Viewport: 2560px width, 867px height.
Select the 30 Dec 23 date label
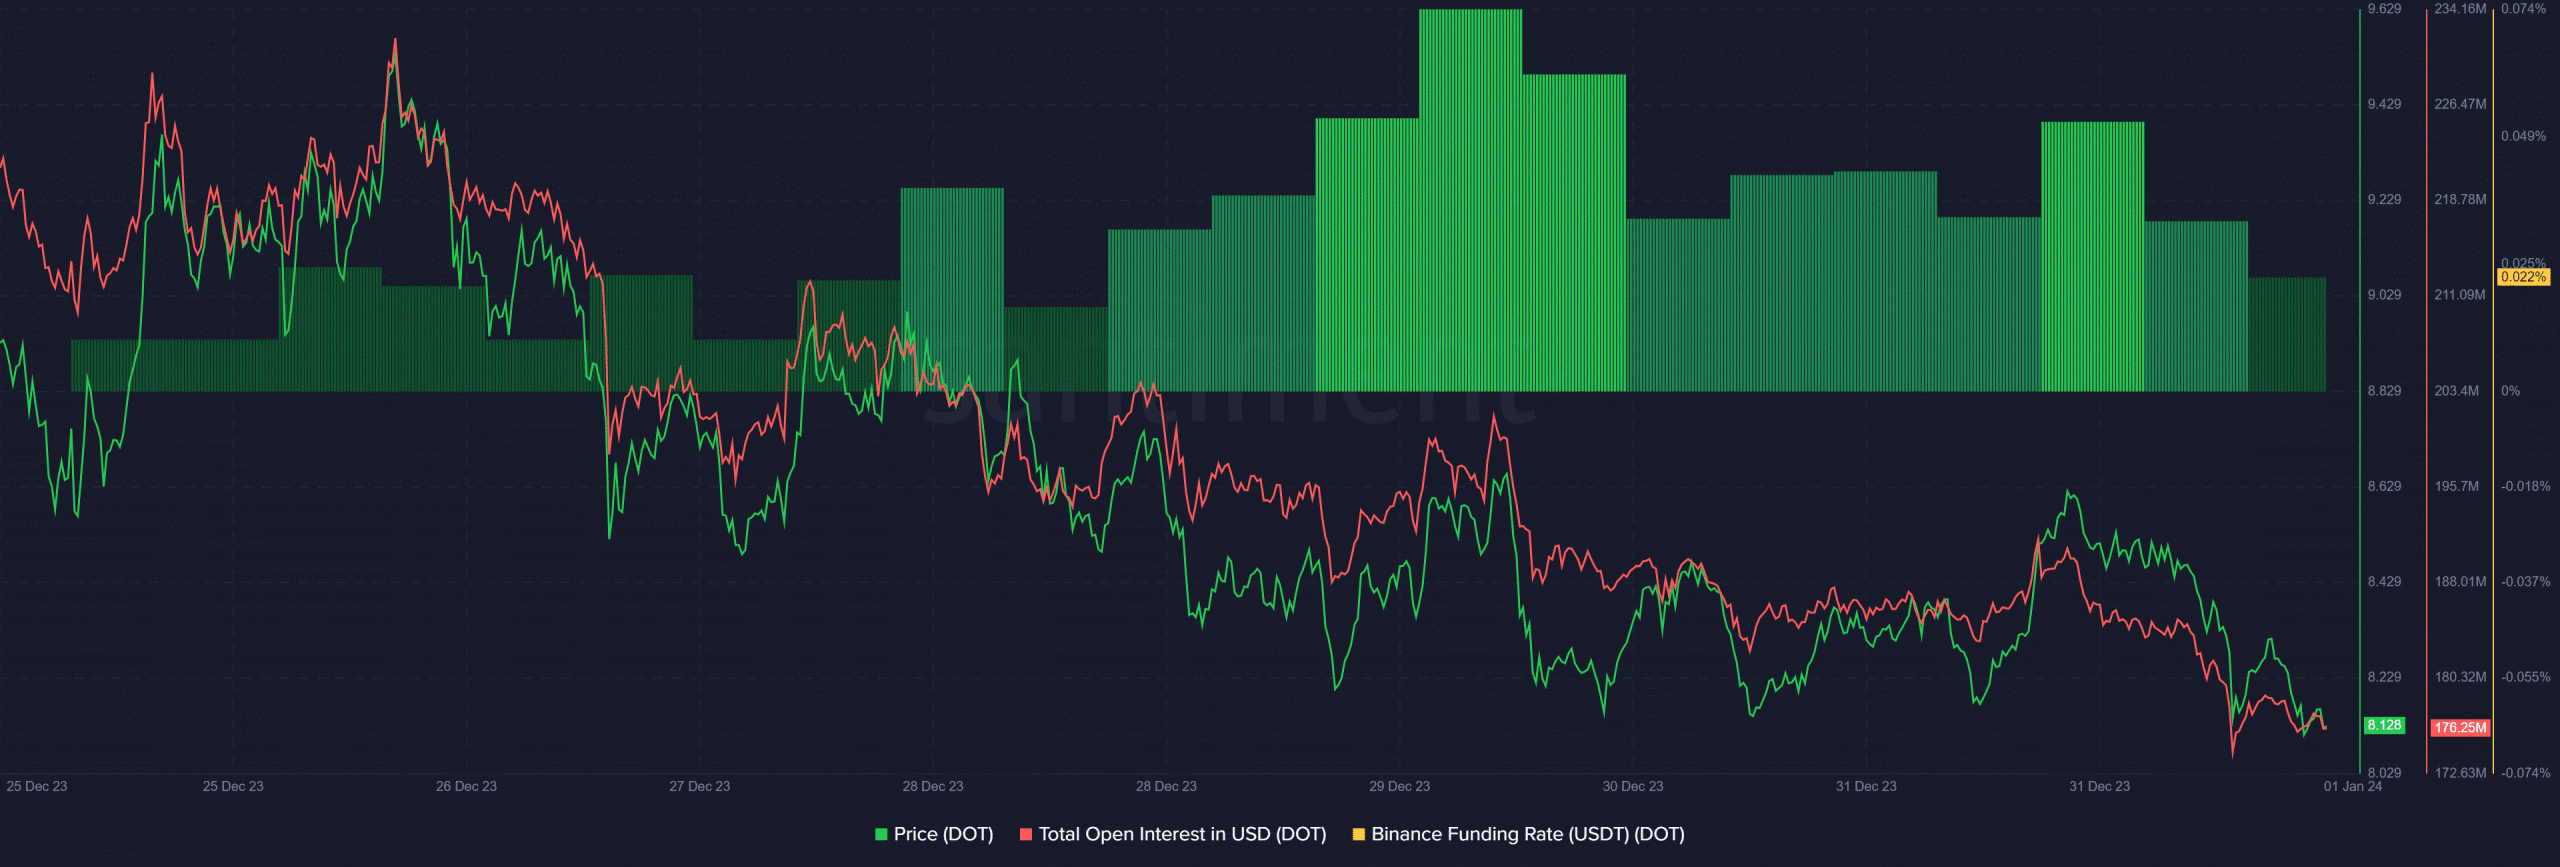click(1632, 786)
